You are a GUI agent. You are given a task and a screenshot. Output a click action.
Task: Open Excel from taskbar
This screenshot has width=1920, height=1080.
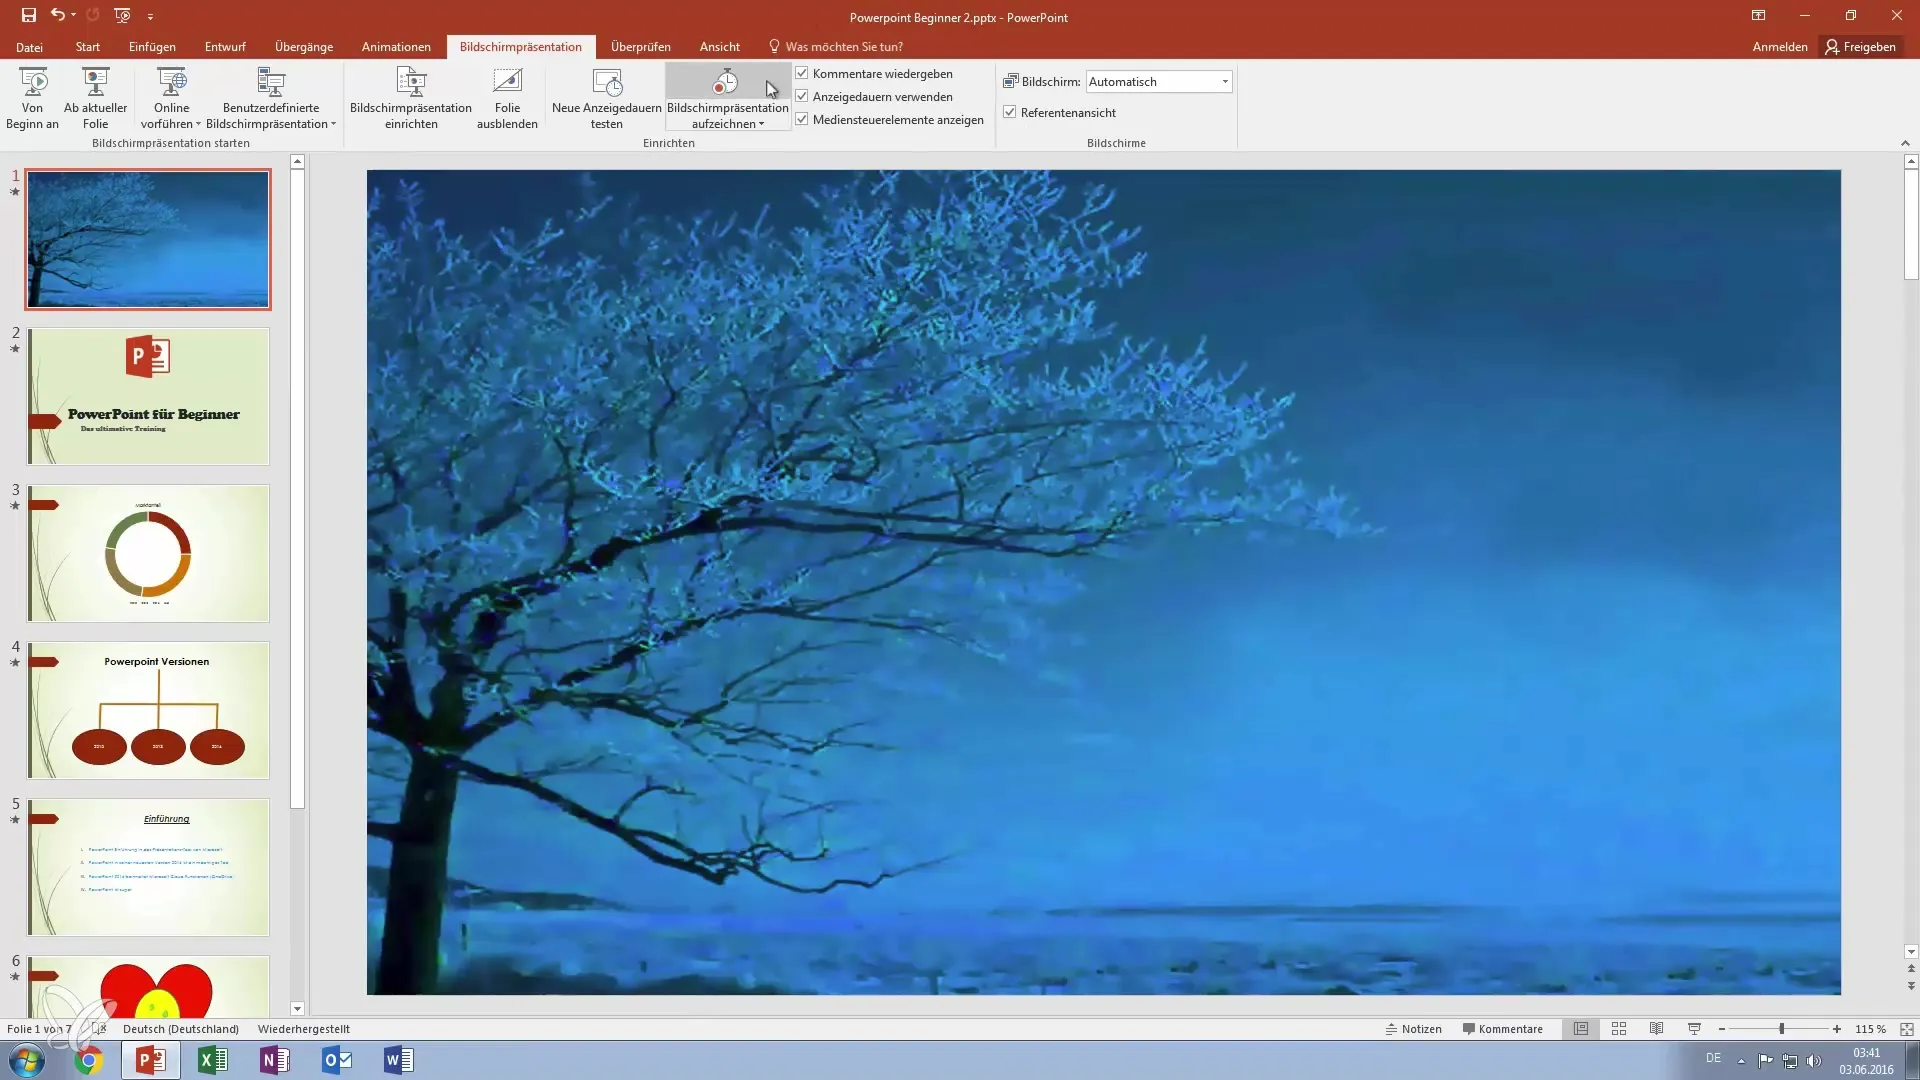[x=213, y=1060]
